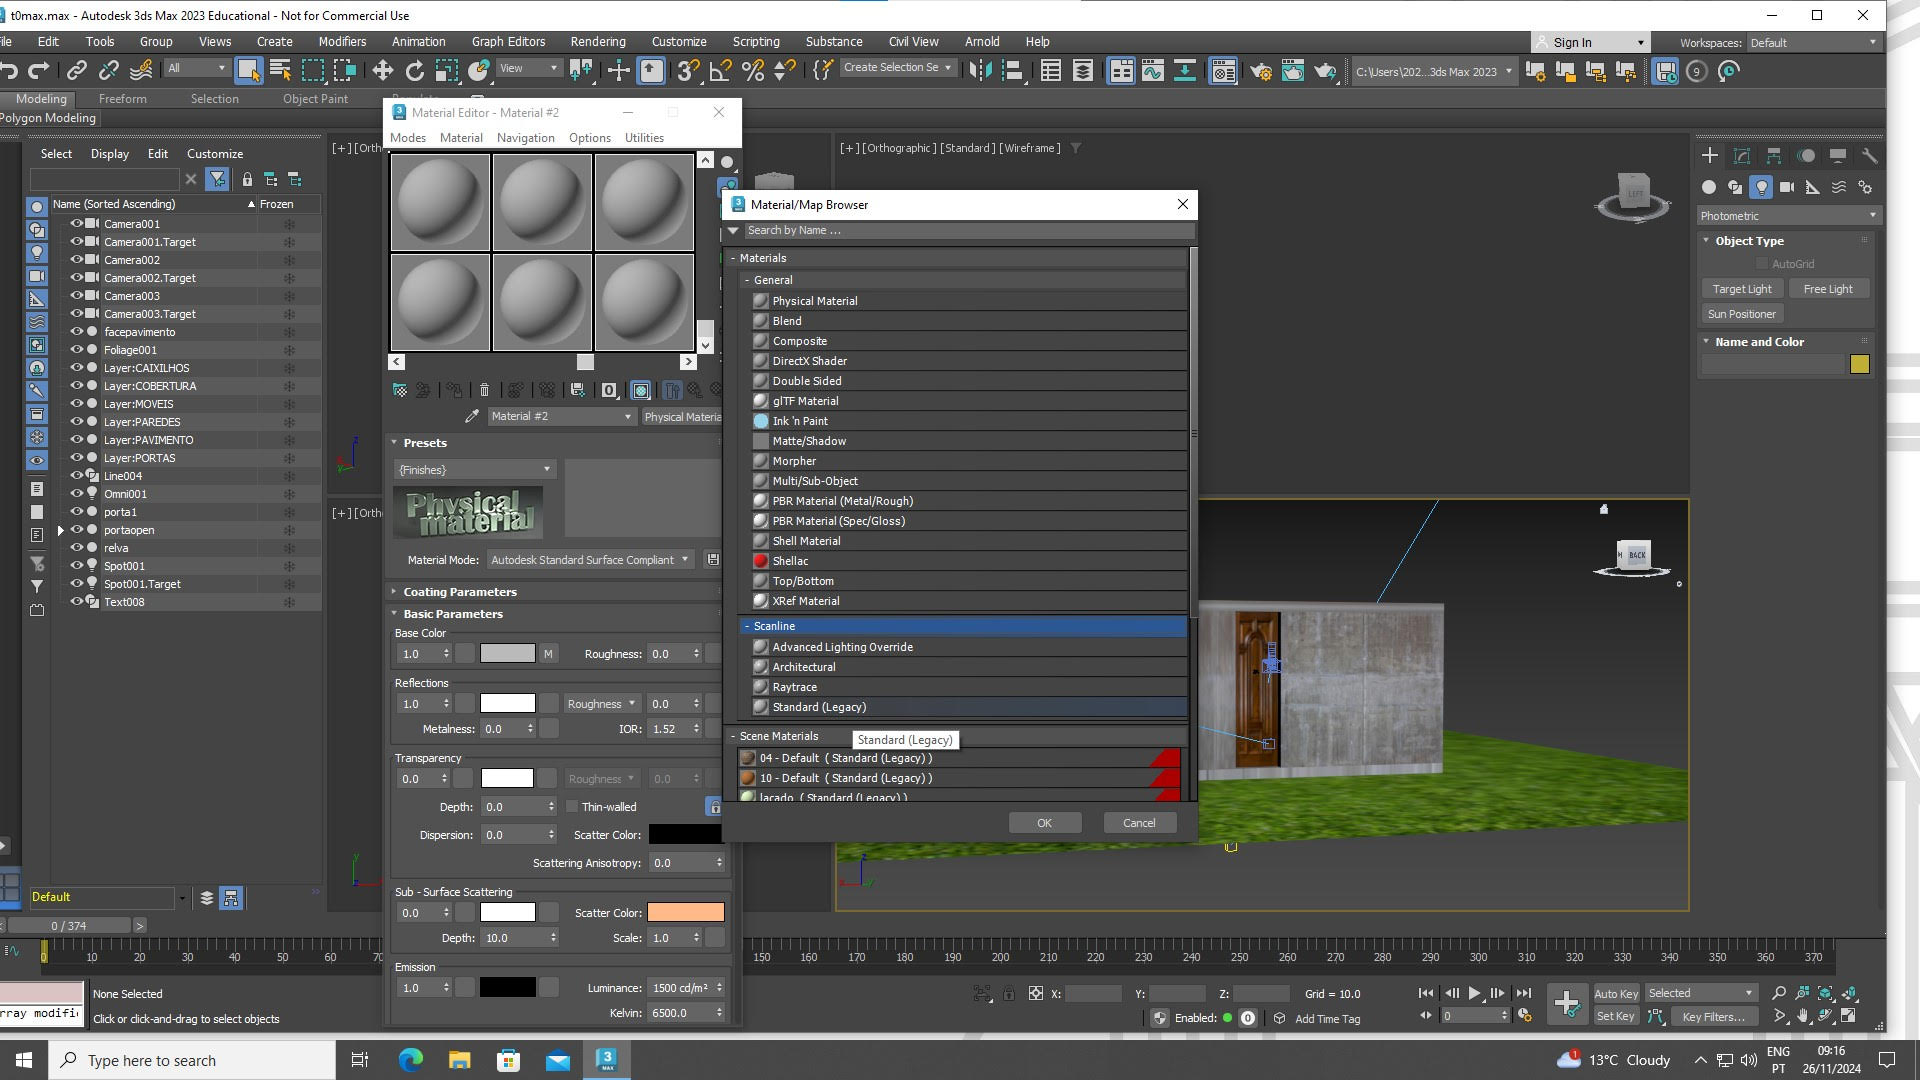The image size is (1920, 1080).
Task: Toggle the Auto Key button
Action: coord(1616,993)
